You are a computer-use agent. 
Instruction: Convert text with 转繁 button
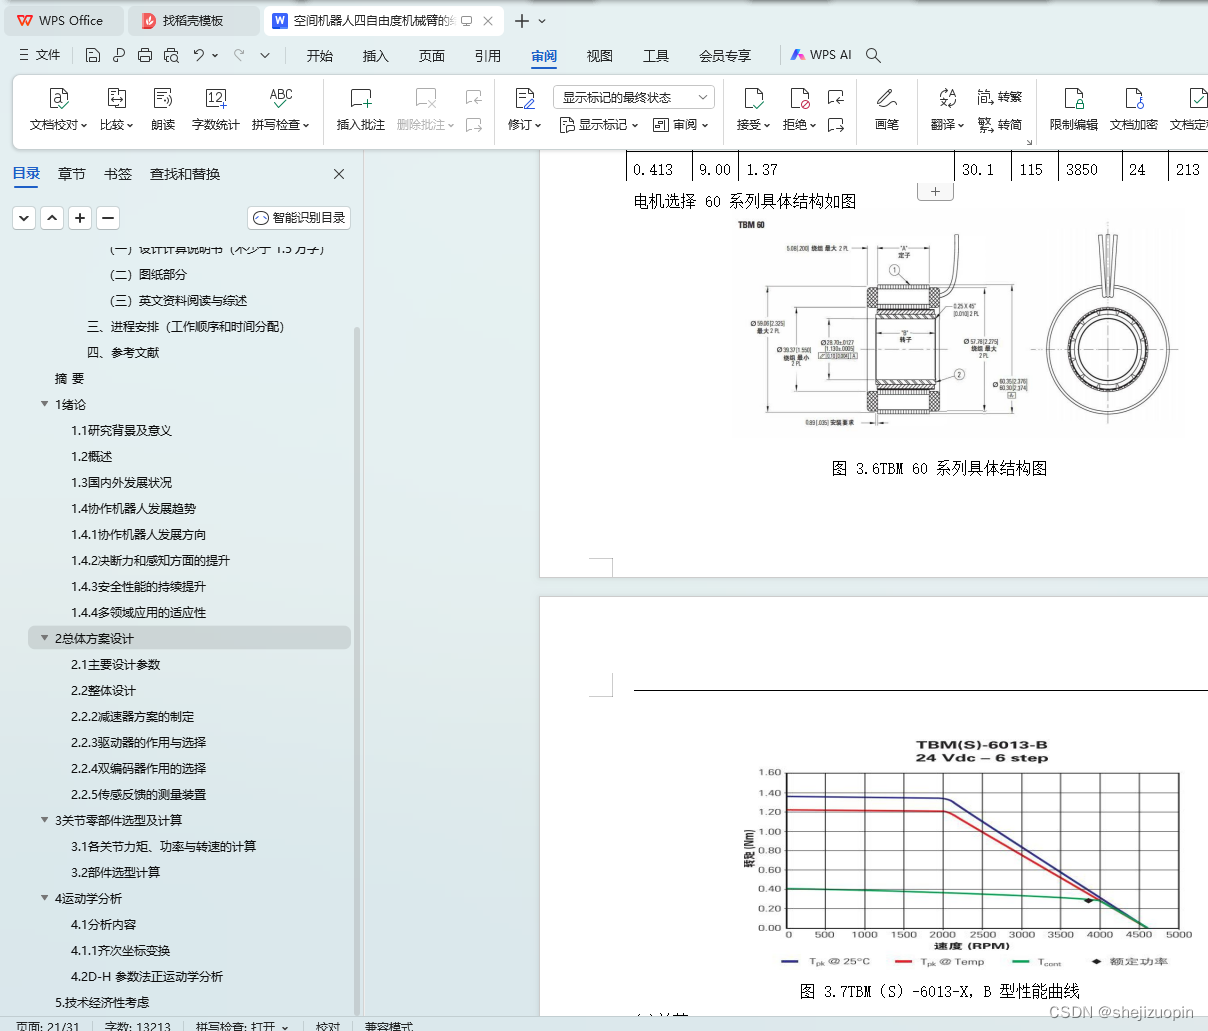click(1000, 97)
